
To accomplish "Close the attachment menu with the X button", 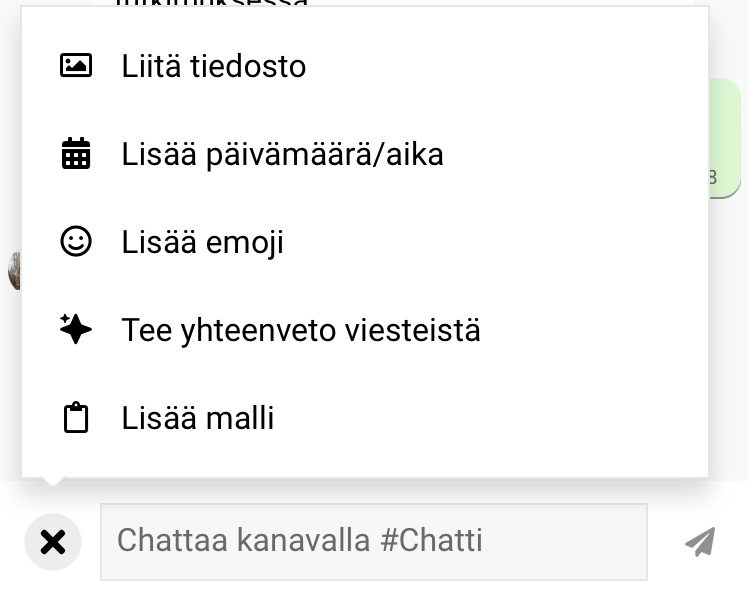I will [x=53, y=542].
